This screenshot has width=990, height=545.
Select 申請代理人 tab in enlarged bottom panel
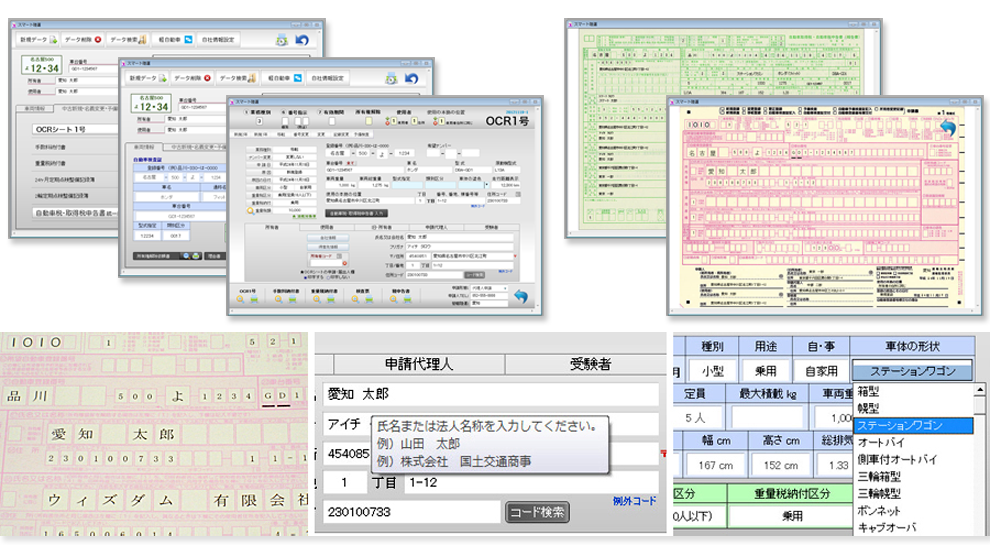point(419,364)
